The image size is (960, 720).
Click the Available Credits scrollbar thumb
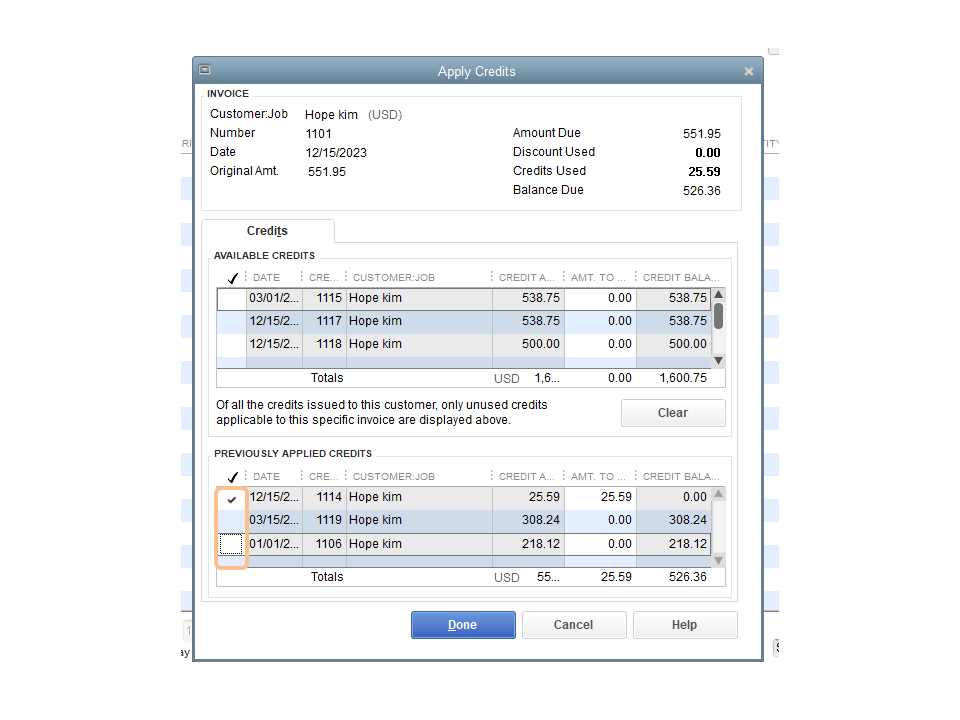tap(719, 316)
